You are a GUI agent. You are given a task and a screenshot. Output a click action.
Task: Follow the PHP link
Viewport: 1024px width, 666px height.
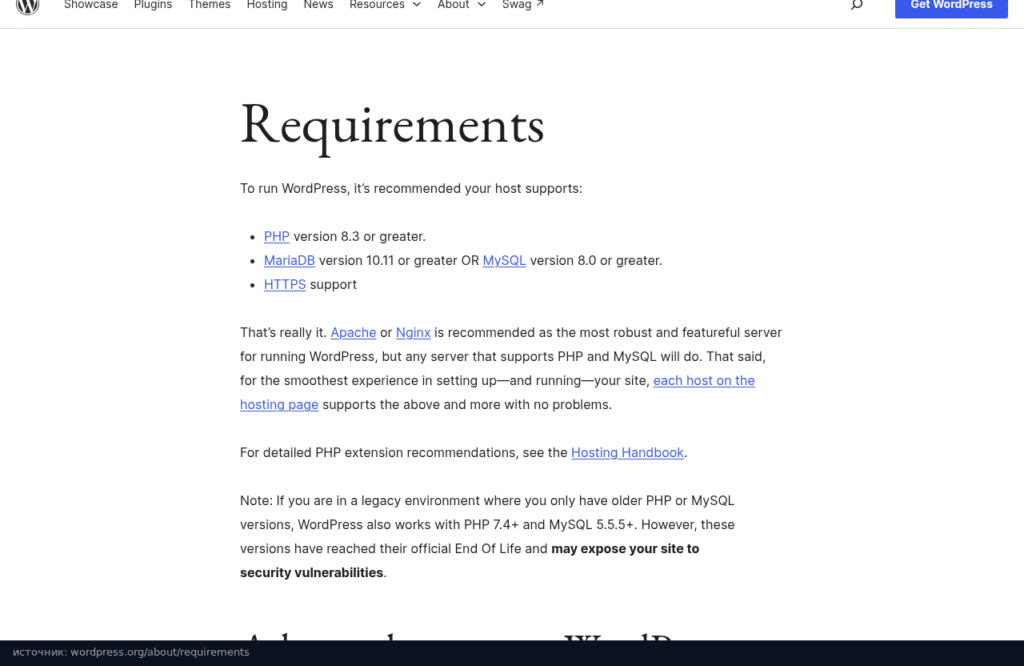[276, 236]
